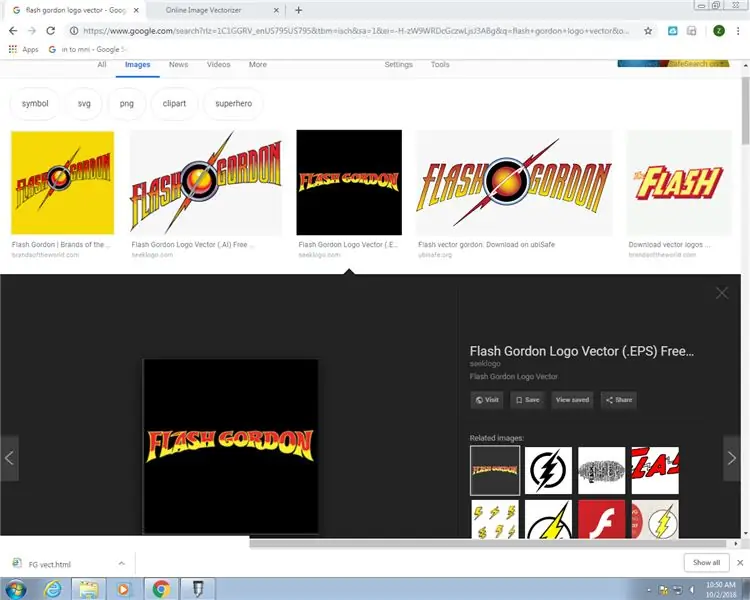Share the image with the Share button
The width and height of the screenshot is (750, 600).
coord(619,400)
